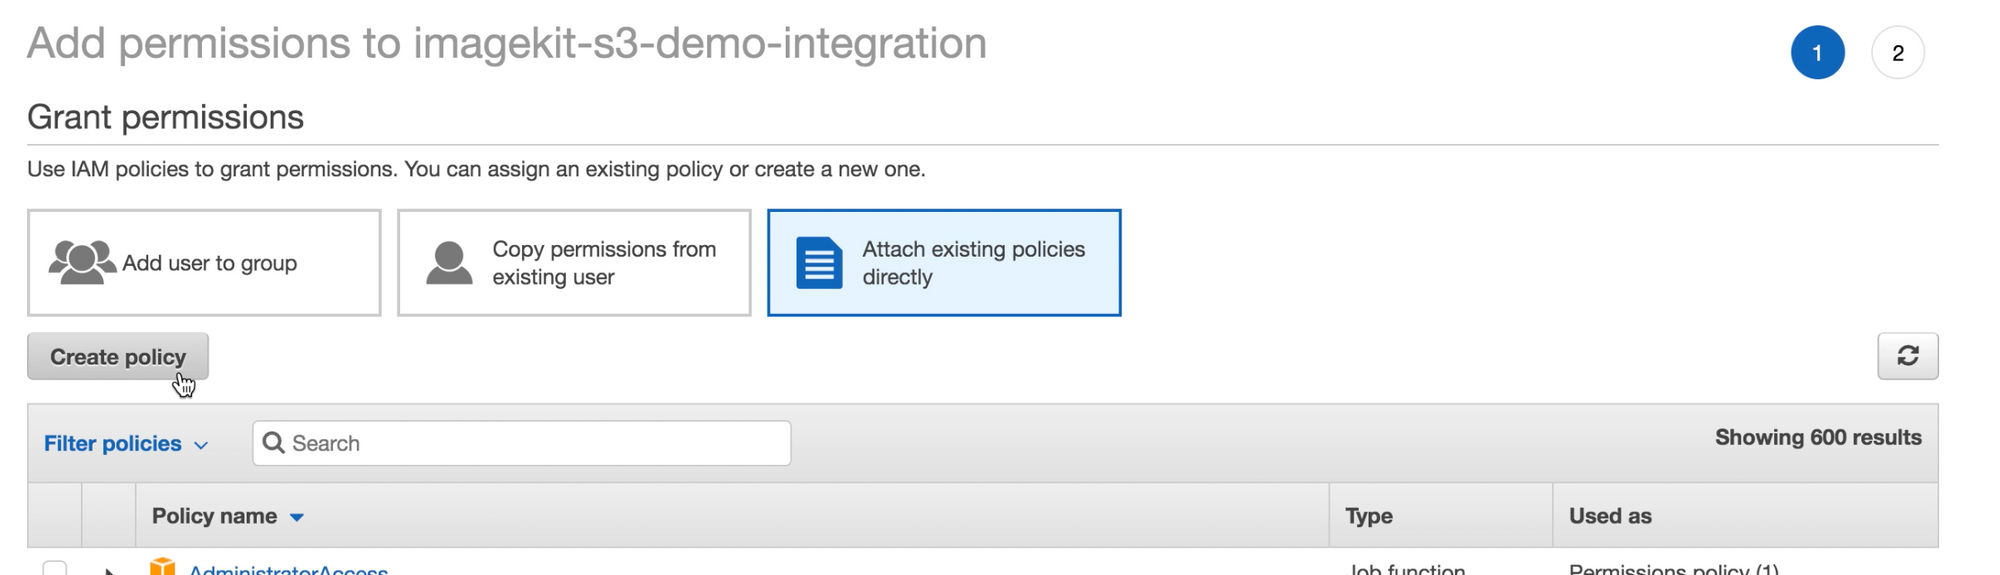Click the blue document icon for attaching policies
Image resolution: width=2000 pixels, height=575 pixels.
819,263
